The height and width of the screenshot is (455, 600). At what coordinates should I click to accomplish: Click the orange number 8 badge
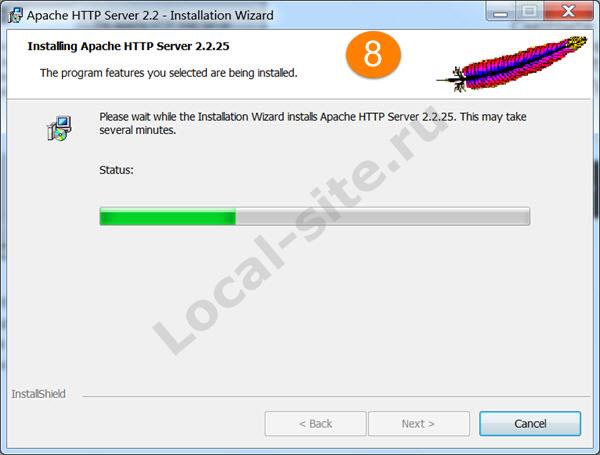point(373,55)
